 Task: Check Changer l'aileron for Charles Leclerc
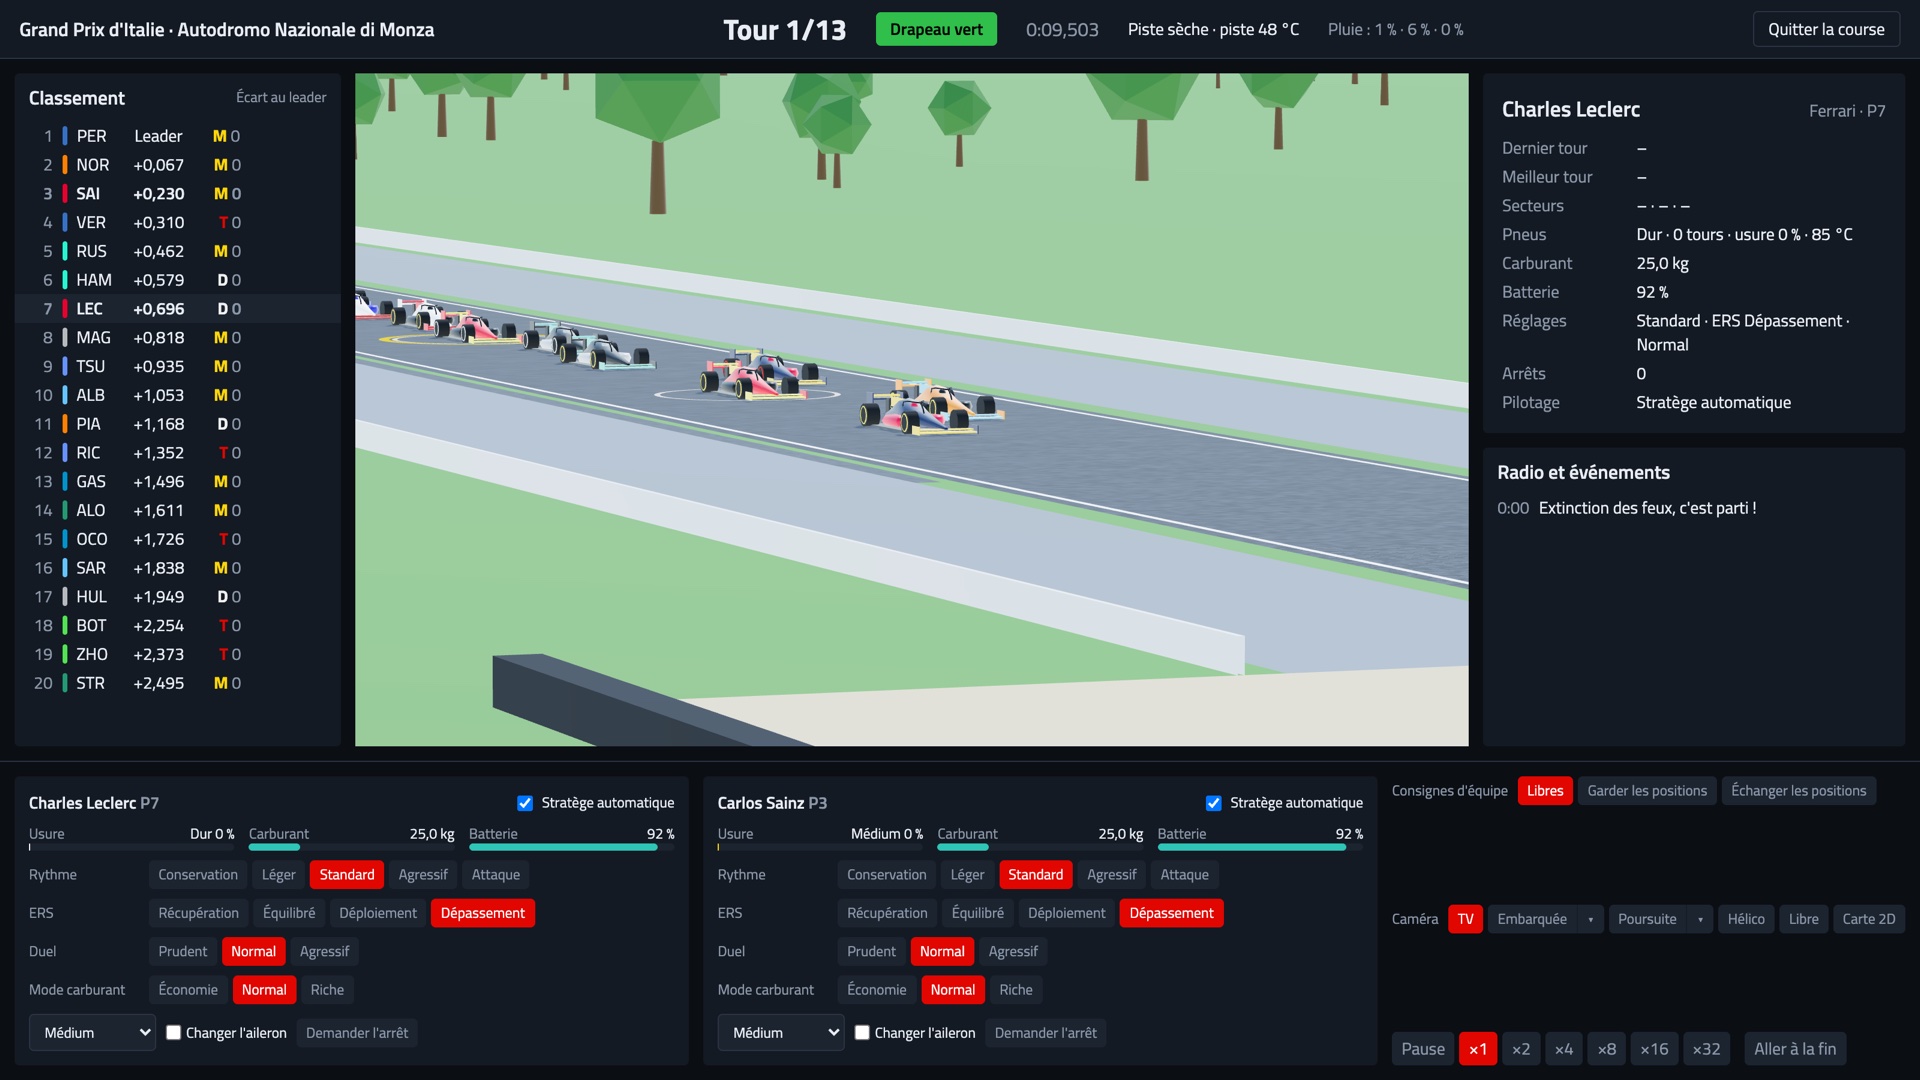(174, 1032)
